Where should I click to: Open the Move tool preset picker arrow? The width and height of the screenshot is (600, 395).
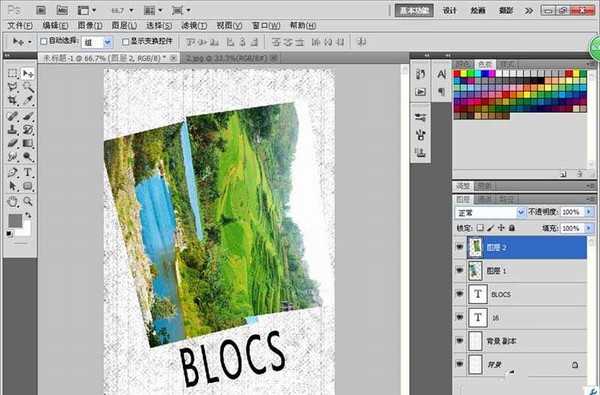click(30, 42)
